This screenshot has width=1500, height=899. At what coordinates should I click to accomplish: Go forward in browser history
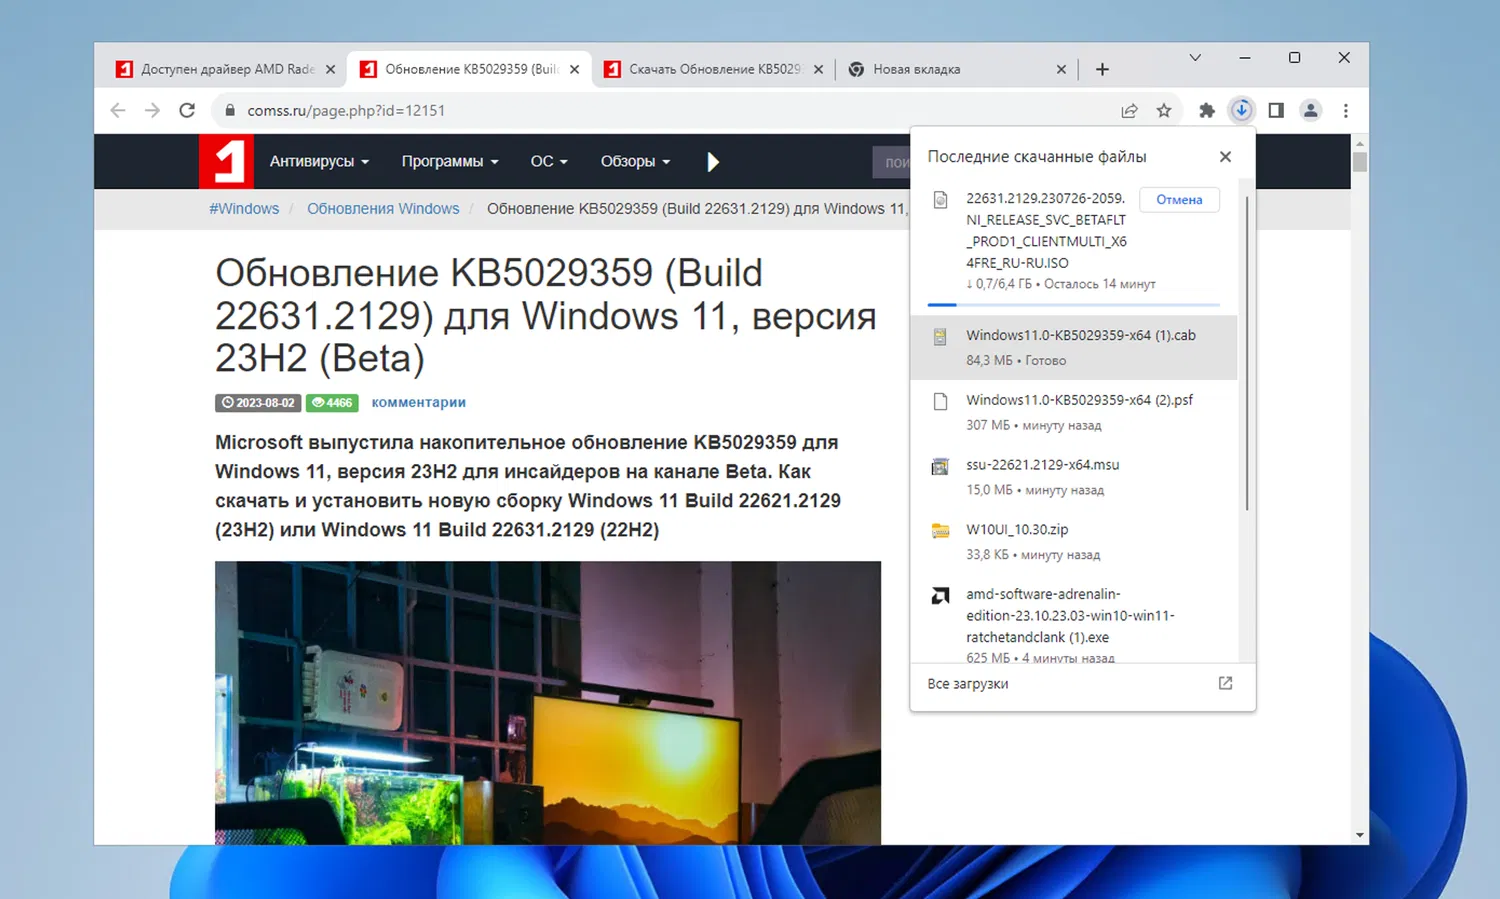[152, 111]
